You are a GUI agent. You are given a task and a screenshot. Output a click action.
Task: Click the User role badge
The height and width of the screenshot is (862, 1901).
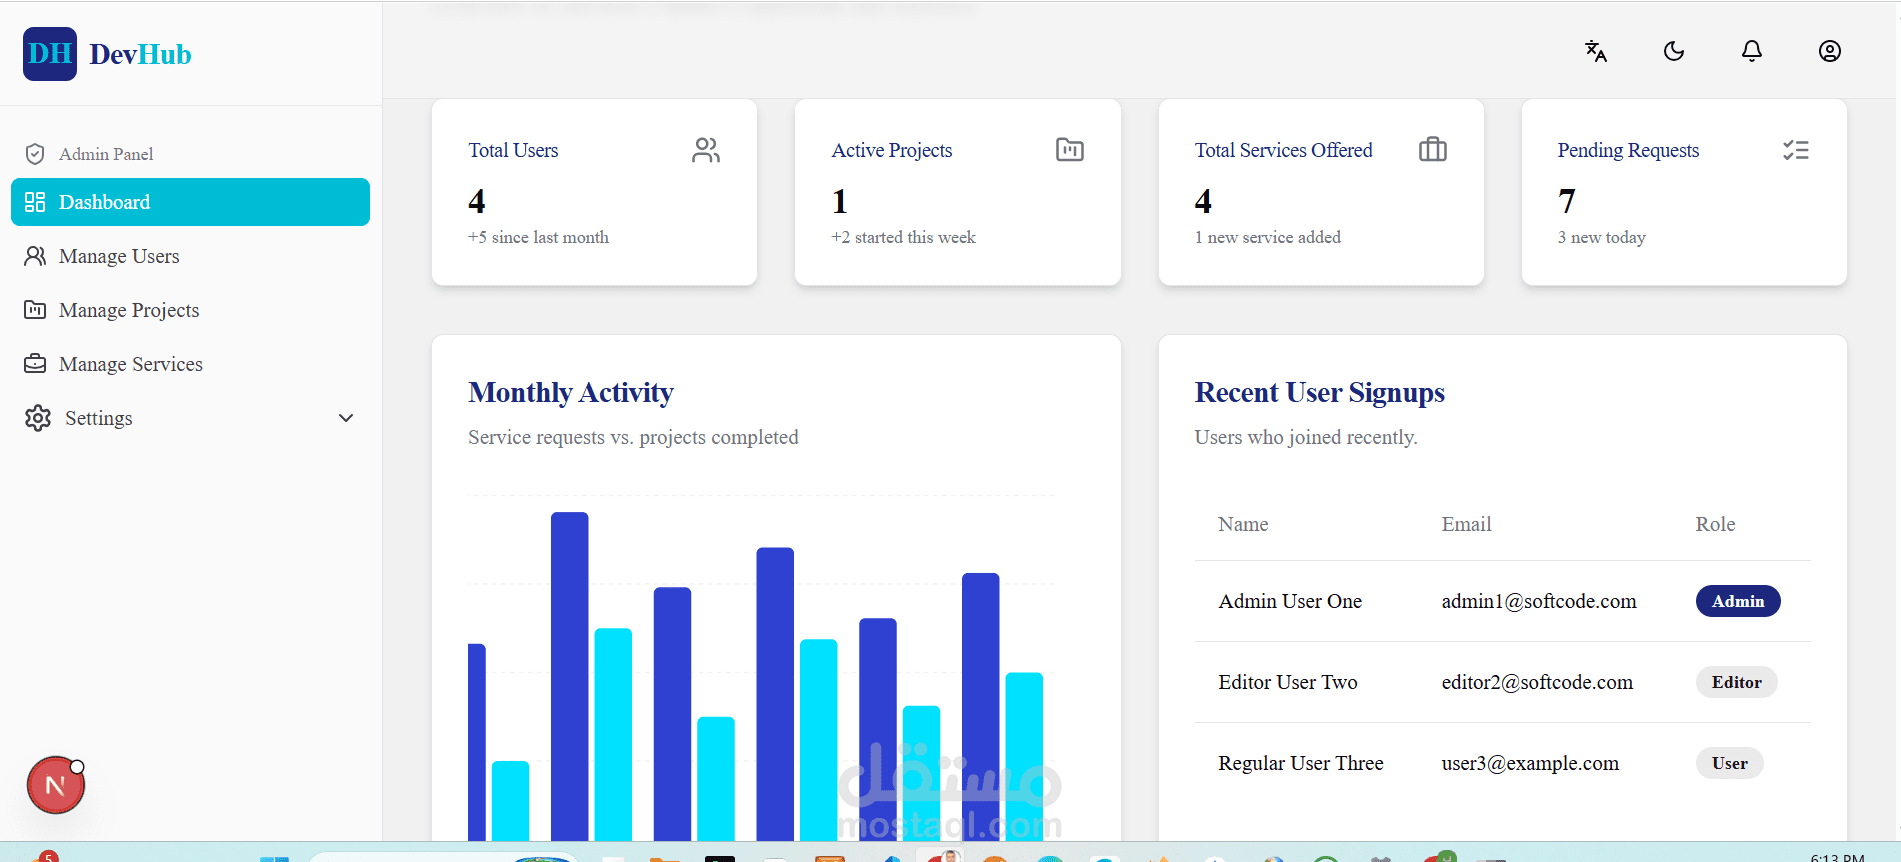[1730, 763]
